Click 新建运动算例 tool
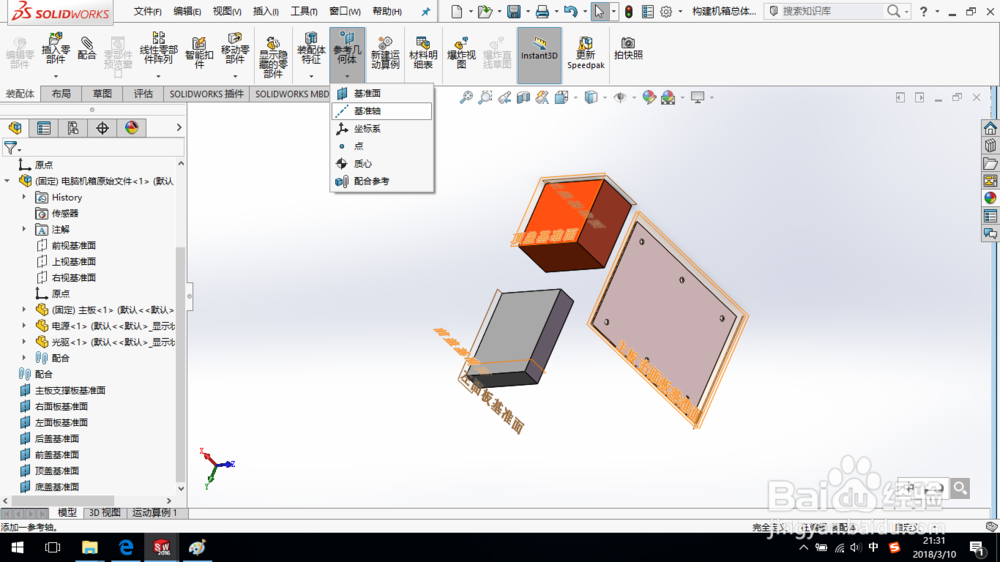The width and height of the screenshot is (1000, 562). click(x=385, y=53)
